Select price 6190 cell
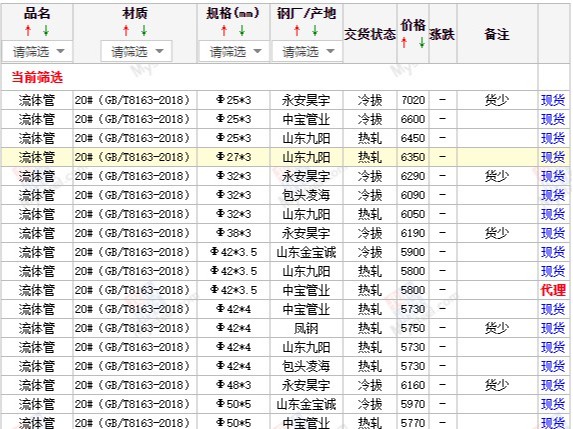 coord(413,233)
